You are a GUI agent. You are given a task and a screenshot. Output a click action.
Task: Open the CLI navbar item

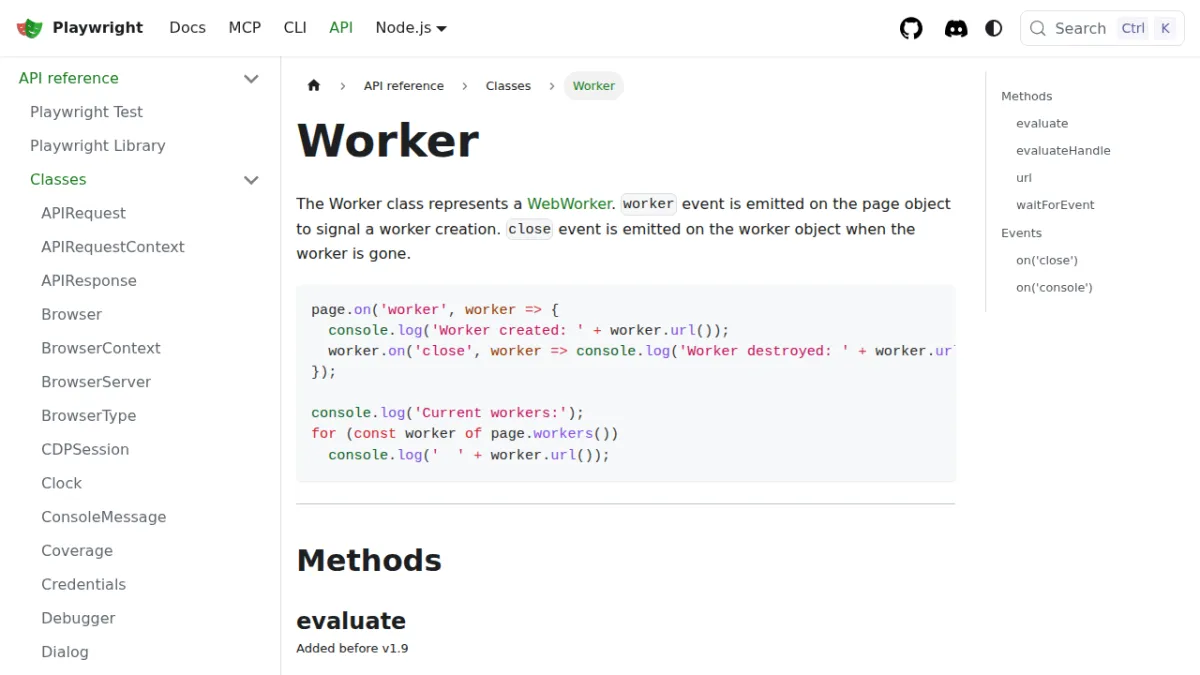pyautogui.click(x=295, y=28)
